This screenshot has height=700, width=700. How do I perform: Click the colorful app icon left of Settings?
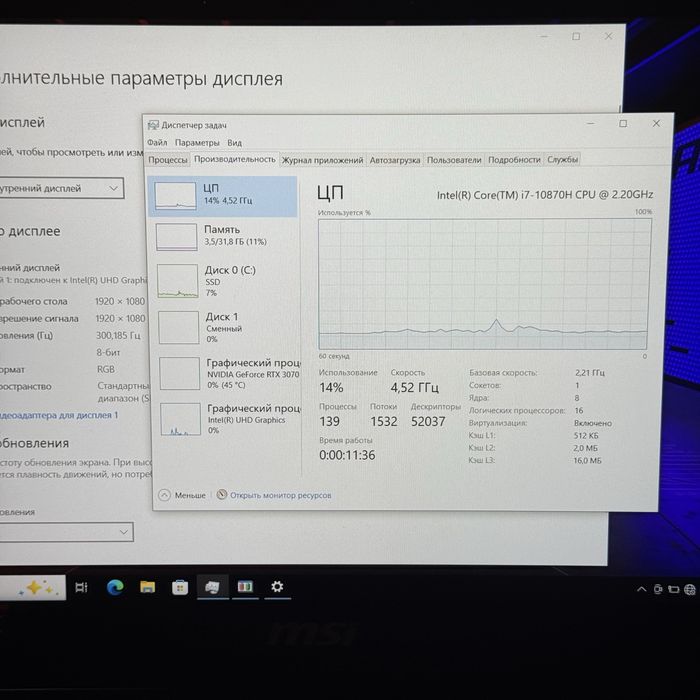click(x=245, y=587)
